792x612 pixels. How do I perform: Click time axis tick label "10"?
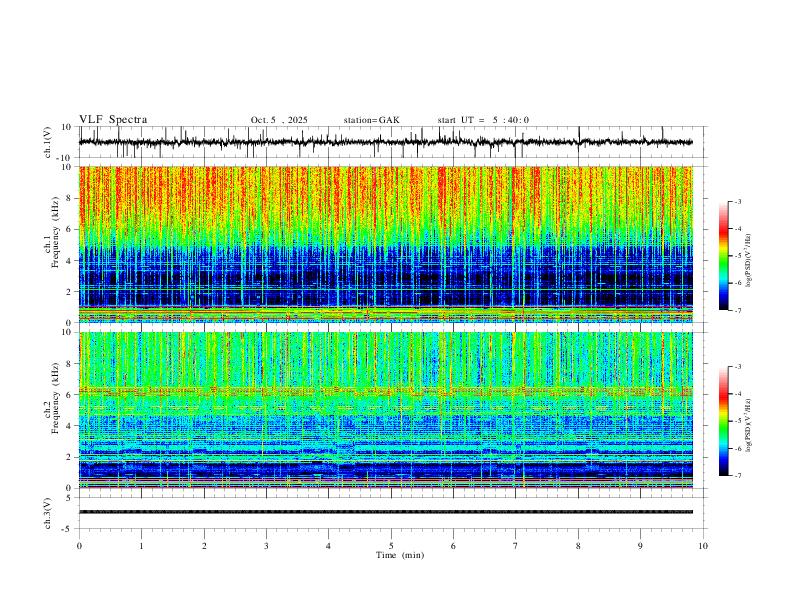point(703,546)
